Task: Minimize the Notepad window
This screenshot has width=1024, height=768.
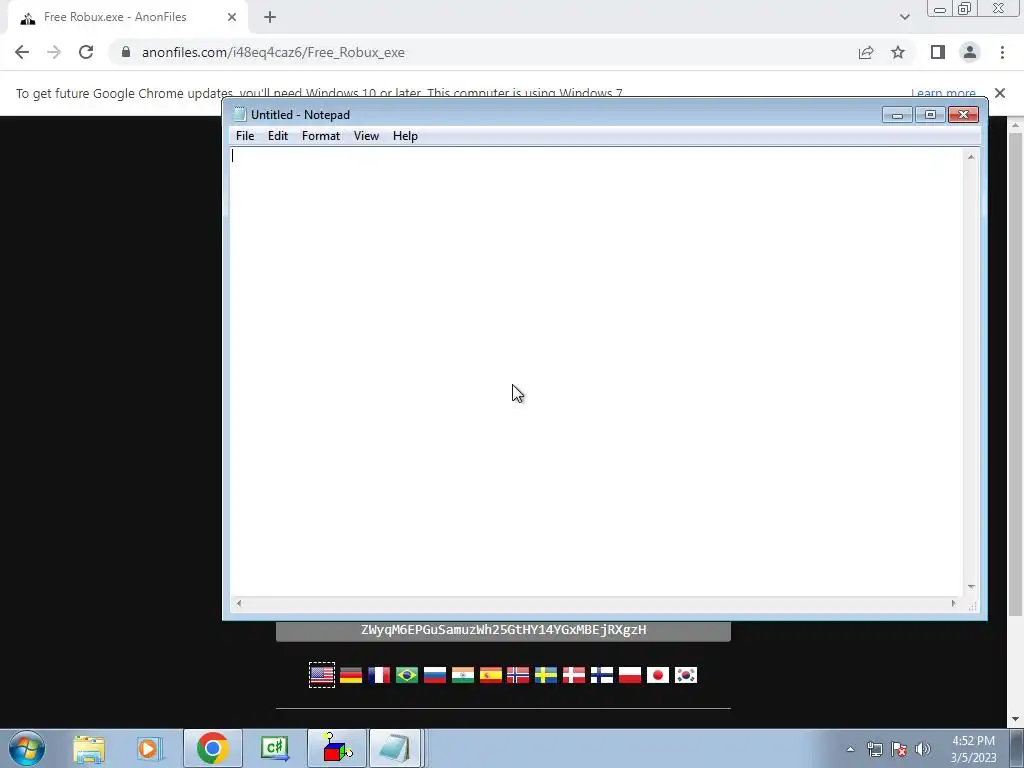Action: tap(897, 115)
